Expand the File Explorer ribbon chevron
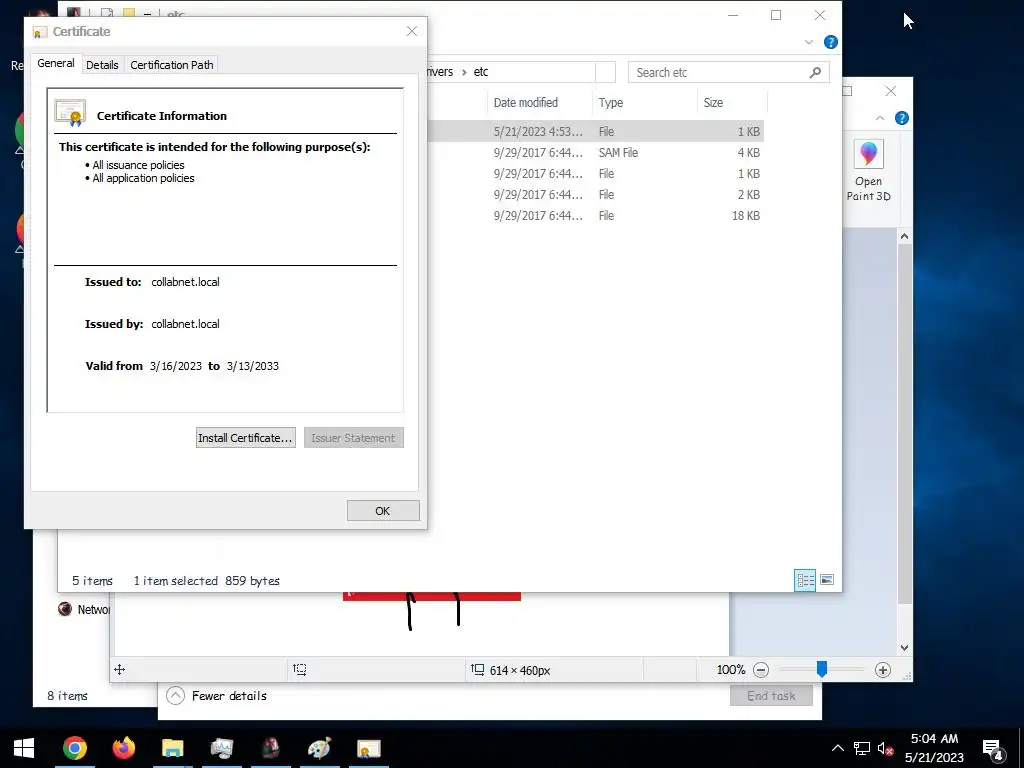The width and height of the screenshot is (1024, 768). point(809,42)
